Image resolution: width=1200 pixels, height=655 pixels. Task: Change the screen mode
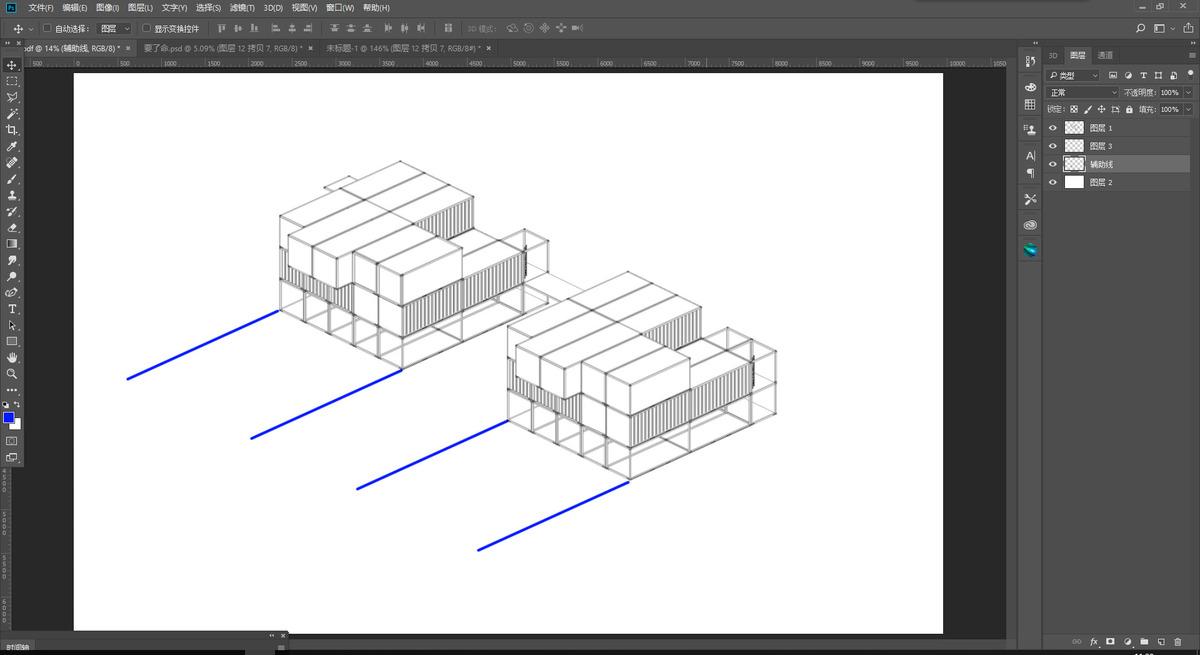[x=12, y=457]
